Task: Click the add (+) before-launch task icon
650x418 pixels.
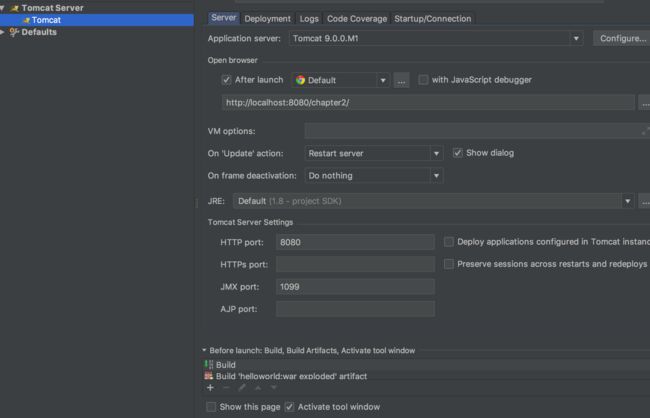Action: [210, 388]
